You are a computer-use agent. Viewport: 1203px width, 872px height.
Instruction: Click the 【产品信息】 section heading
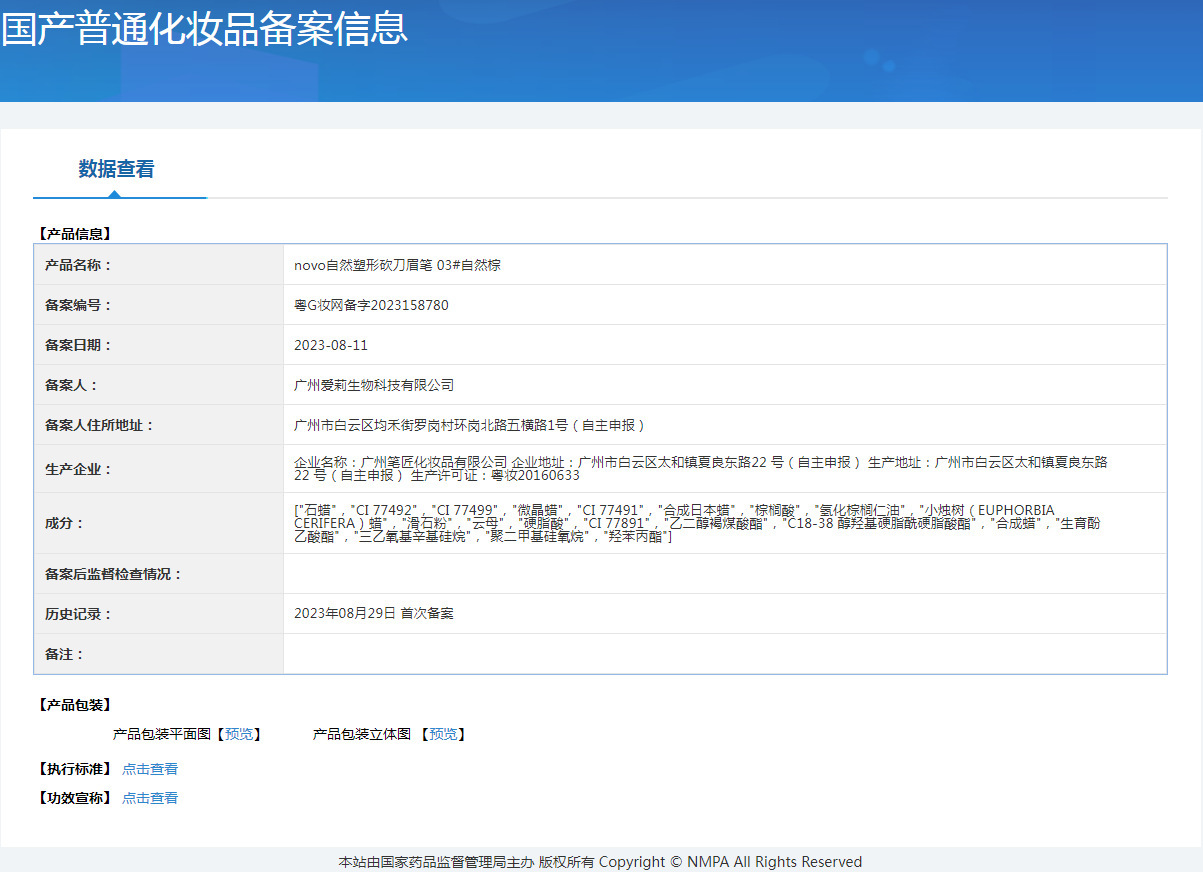click(x=73, y=234)
